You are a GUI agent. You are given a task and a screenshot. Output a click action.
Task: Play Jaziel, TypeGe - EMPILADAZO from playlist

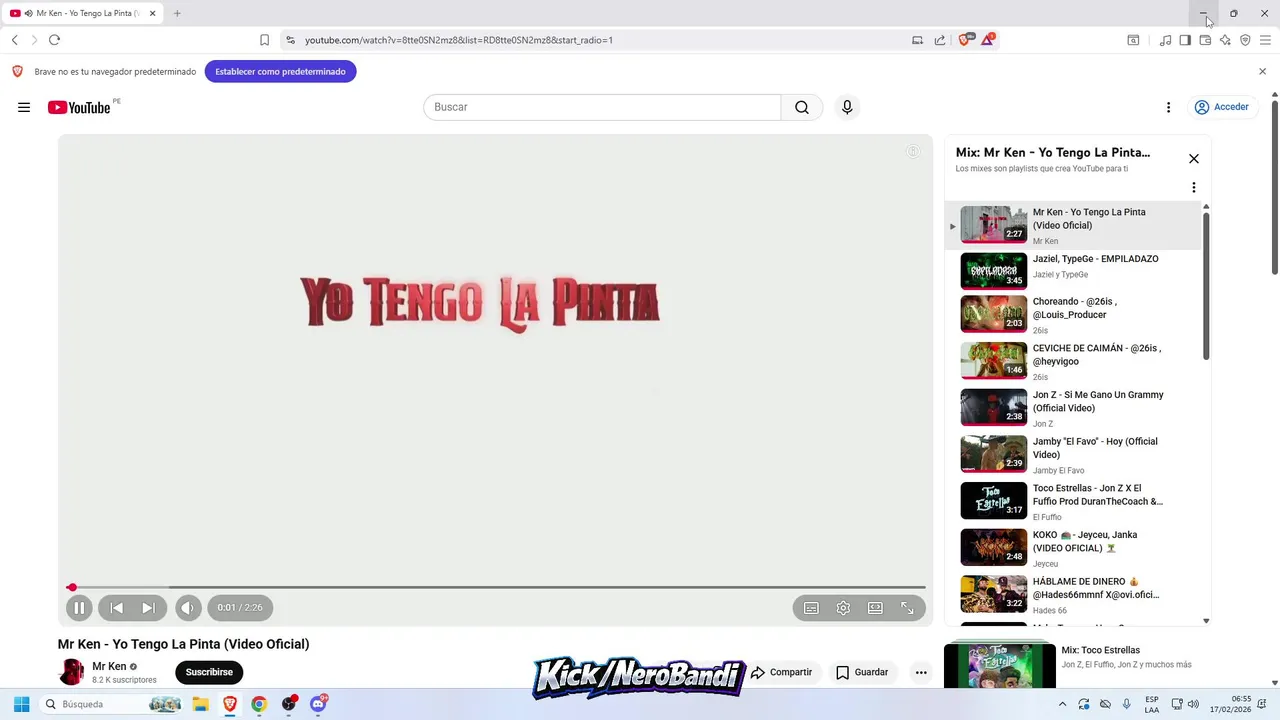(1073, 270)
